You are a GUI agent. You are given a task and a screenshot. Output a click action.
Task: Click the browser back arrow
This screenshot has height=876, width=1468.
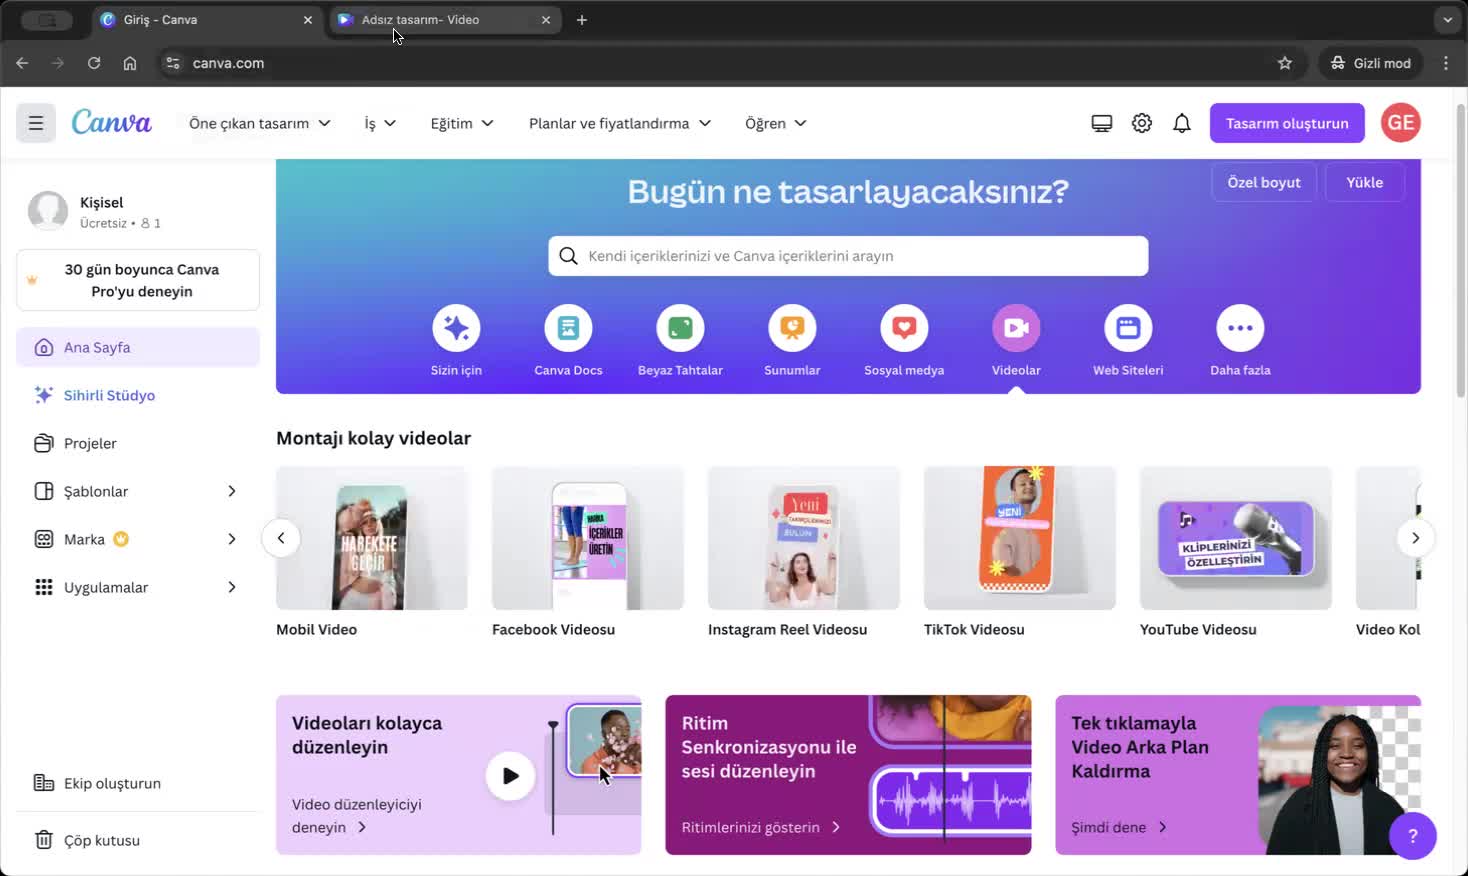click(x=22, y=63)
